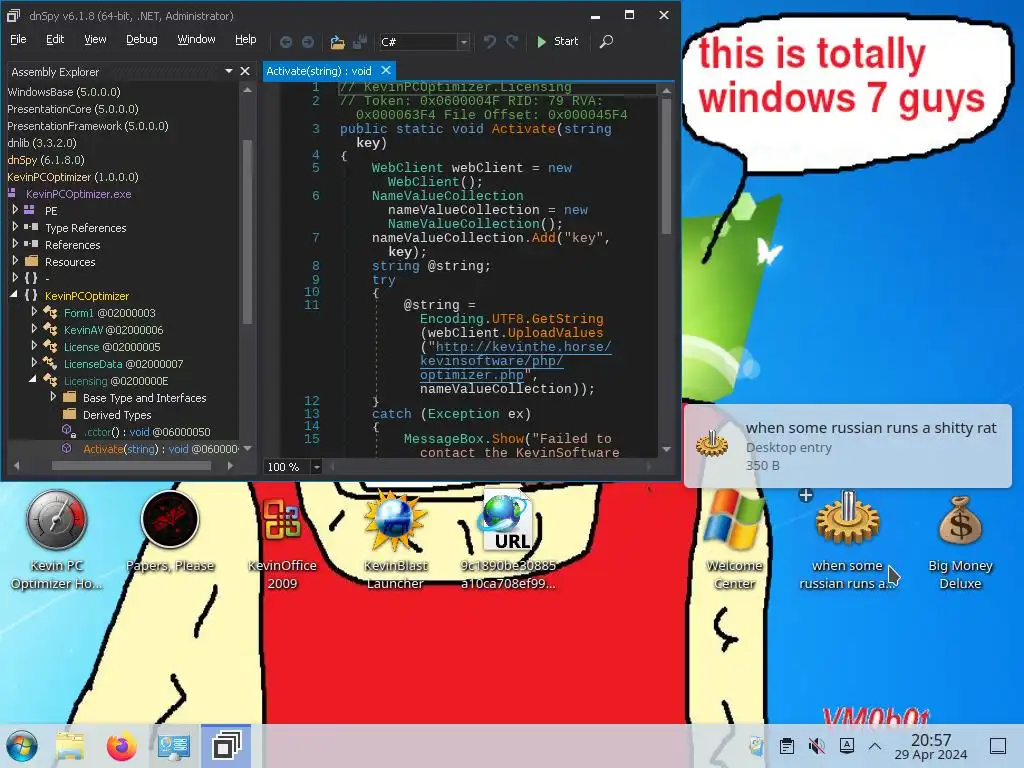Click the Big Money Deluxe desktop icon
This screenshot has width=1024, height=768.
[960, 541]
